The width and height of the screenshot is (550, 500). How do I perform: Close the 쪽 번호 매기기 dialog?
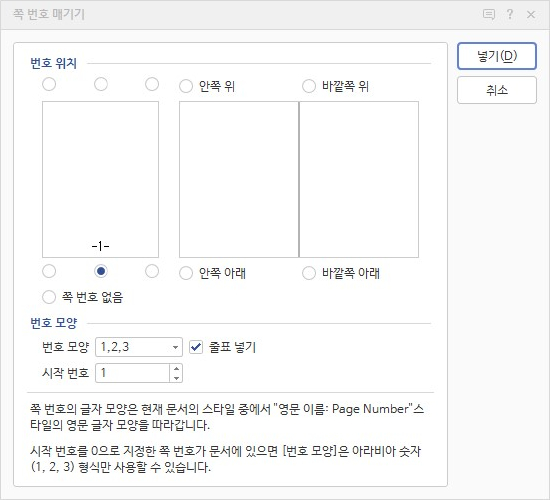click(x=531, y=14)
